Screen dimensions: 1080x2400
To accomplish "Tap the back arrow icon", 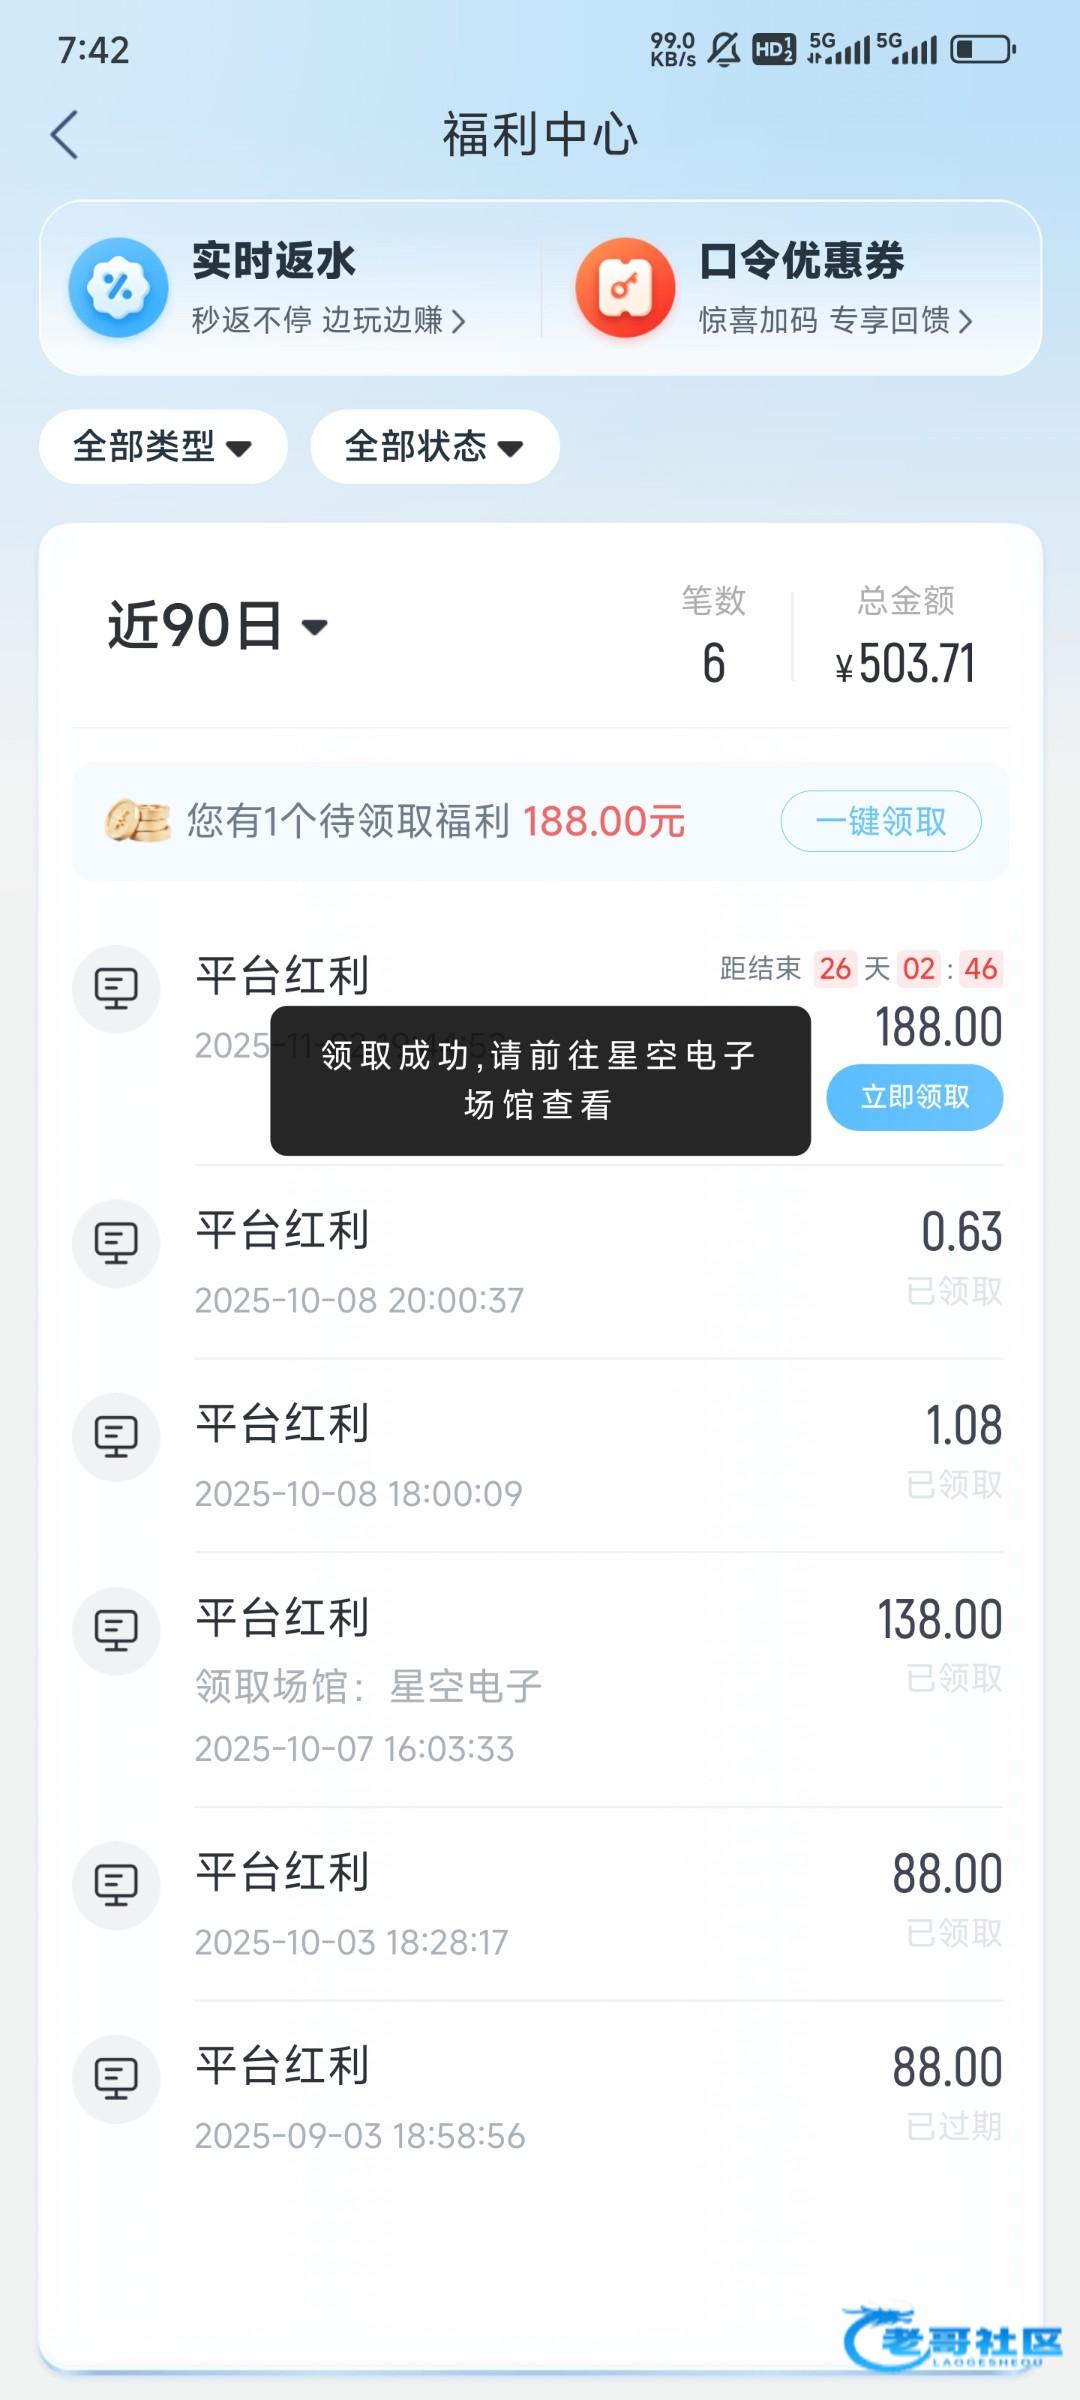I will (65, 135).
